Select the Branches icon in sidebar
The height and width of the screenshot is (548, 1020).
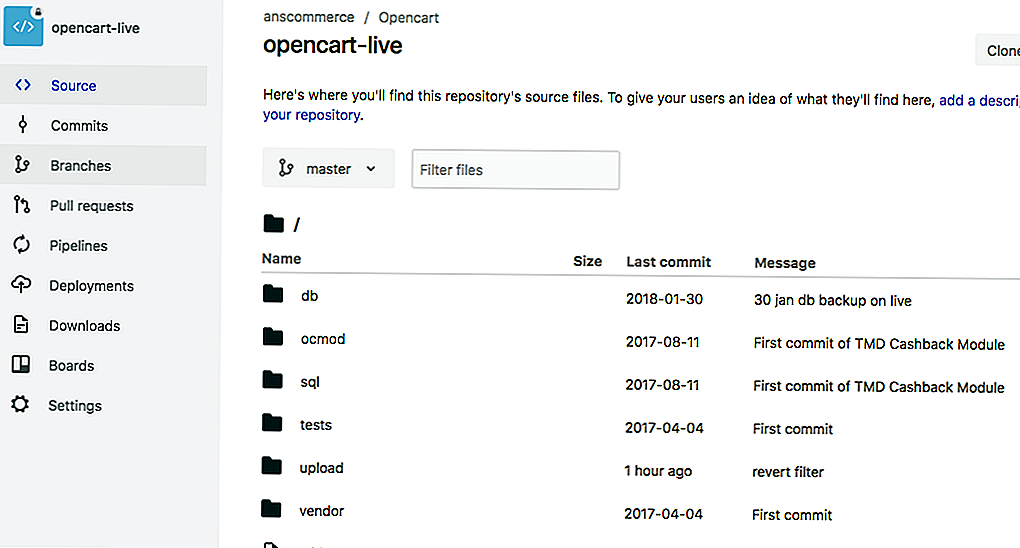coord(22,166)
